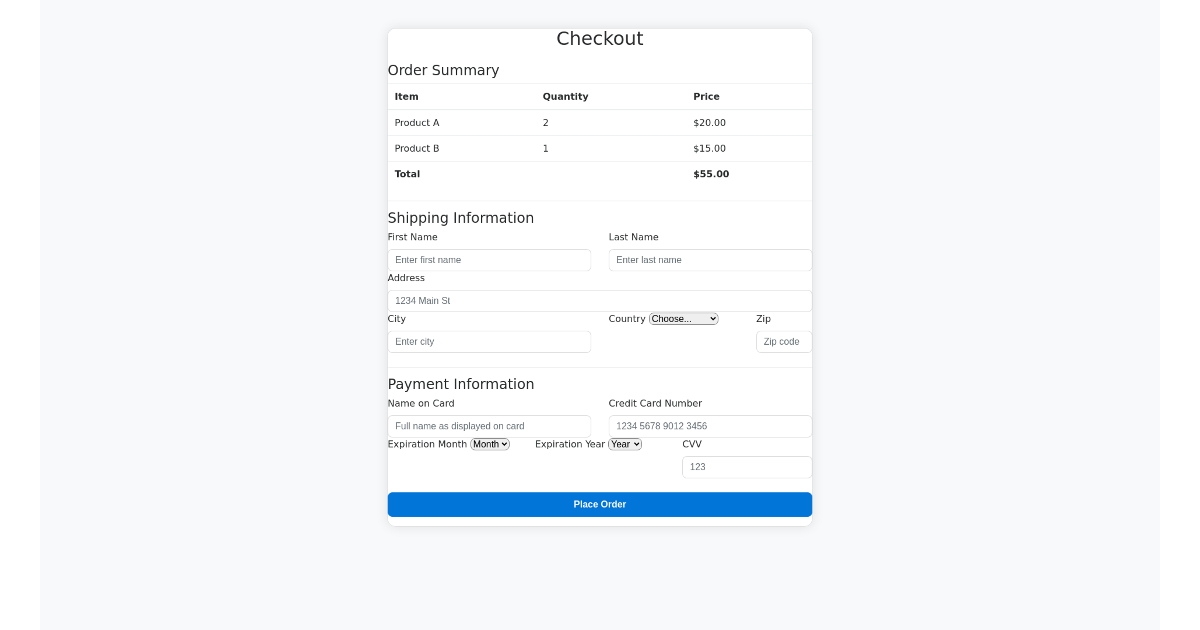Click the Order Summary heading

(x=443, y=70)
